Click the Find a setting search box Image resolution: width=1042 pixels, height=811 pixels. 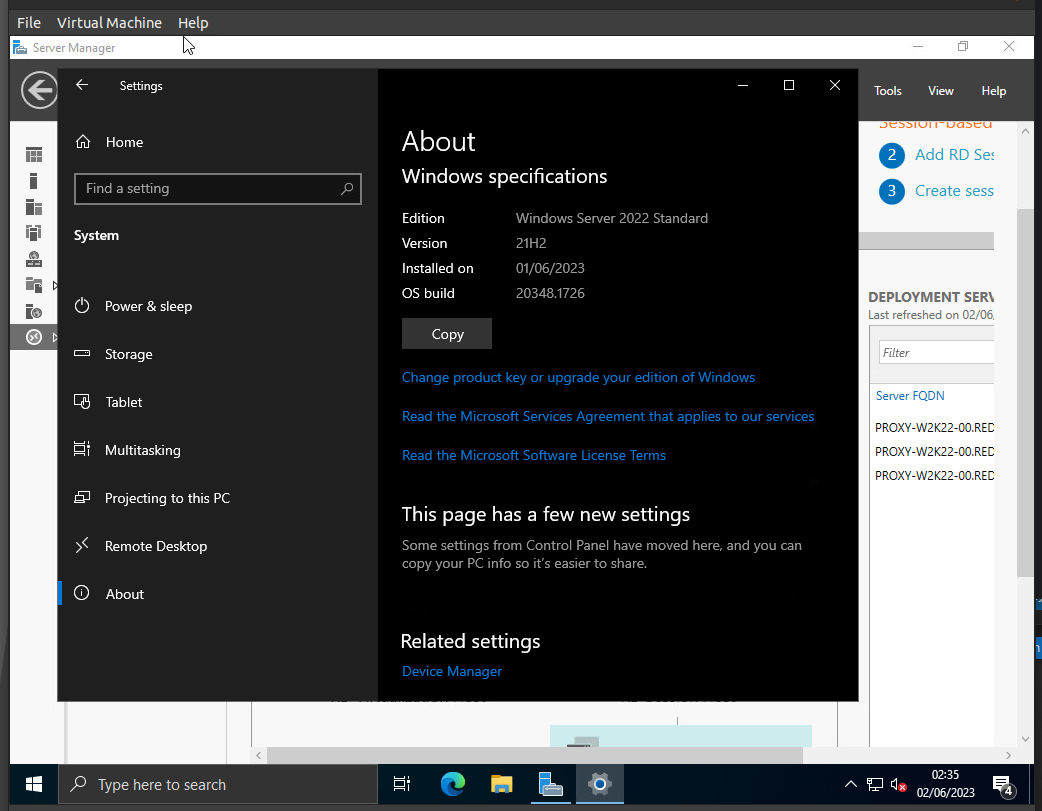[218, 189]
